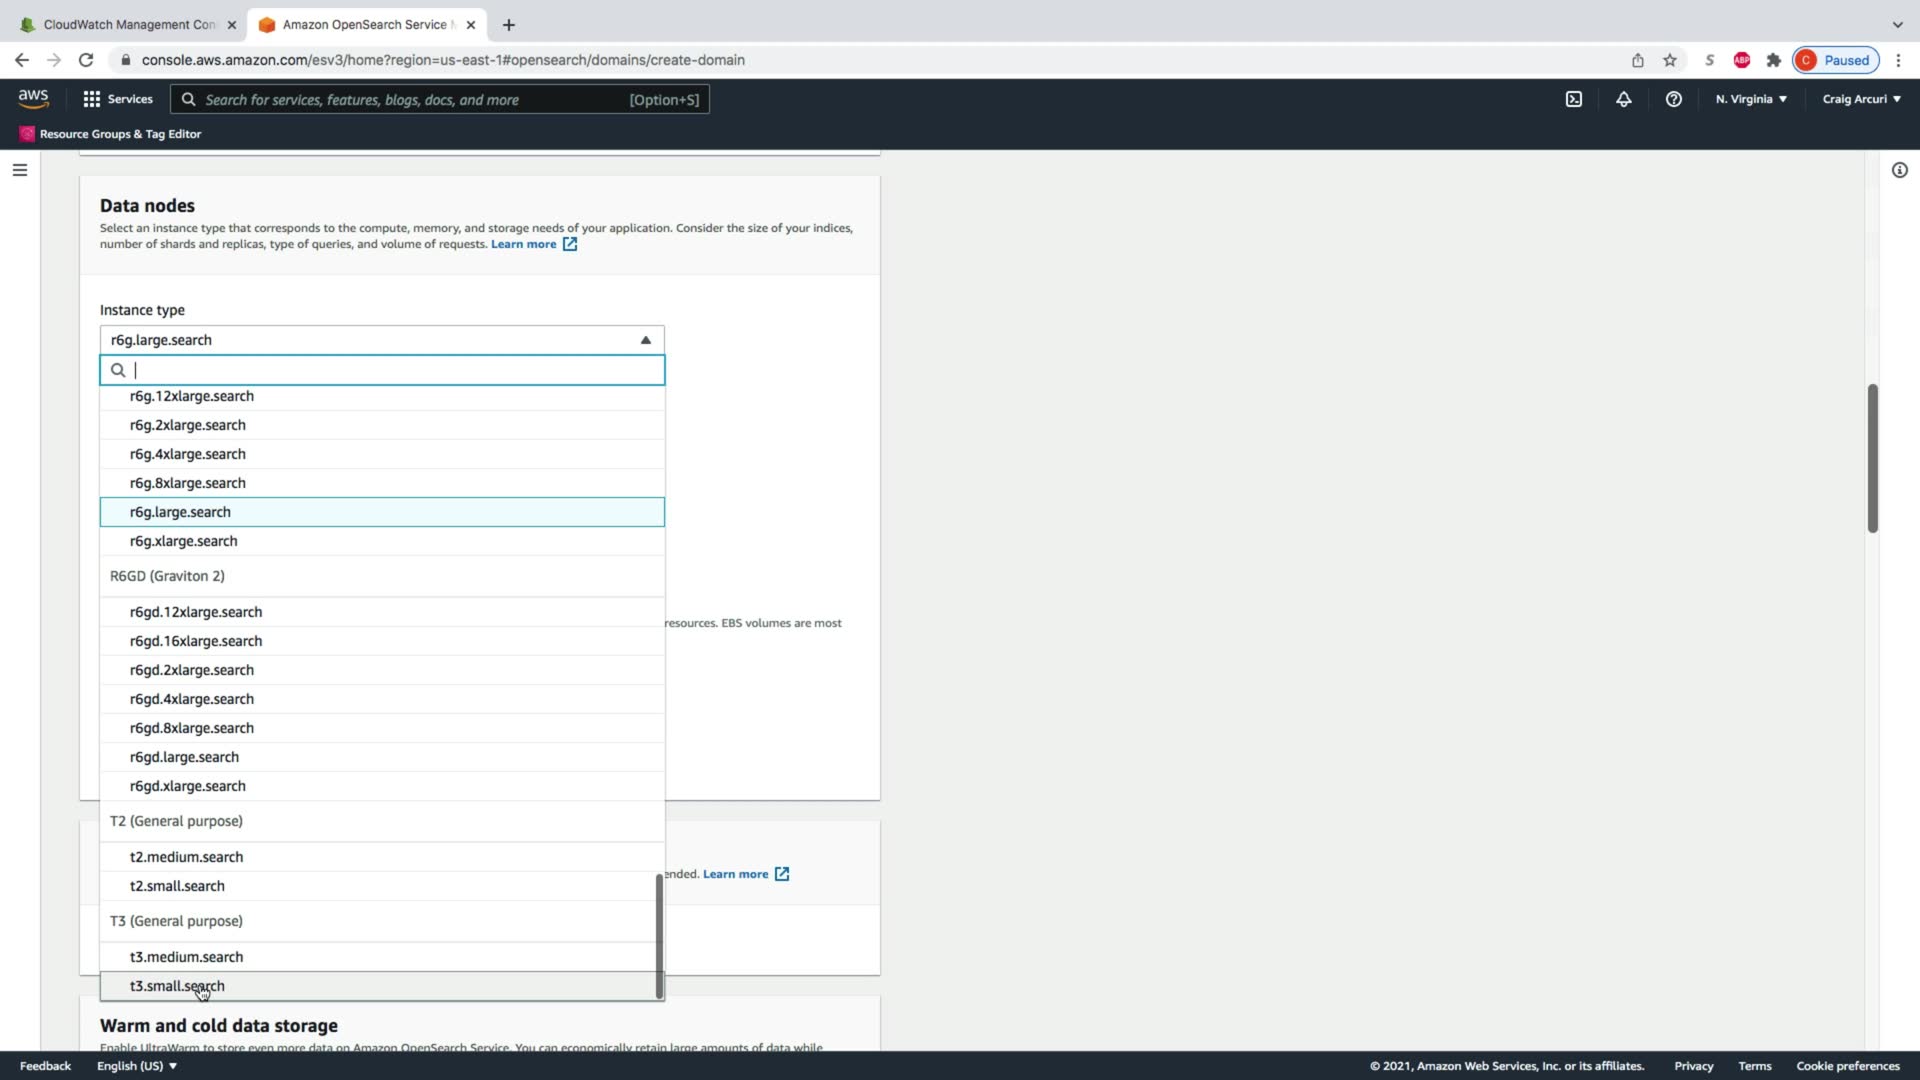The height and width of the screenshot is (1080, 1920).
Task: Open the notifications bell icon
Action: tap(1623, 99)
